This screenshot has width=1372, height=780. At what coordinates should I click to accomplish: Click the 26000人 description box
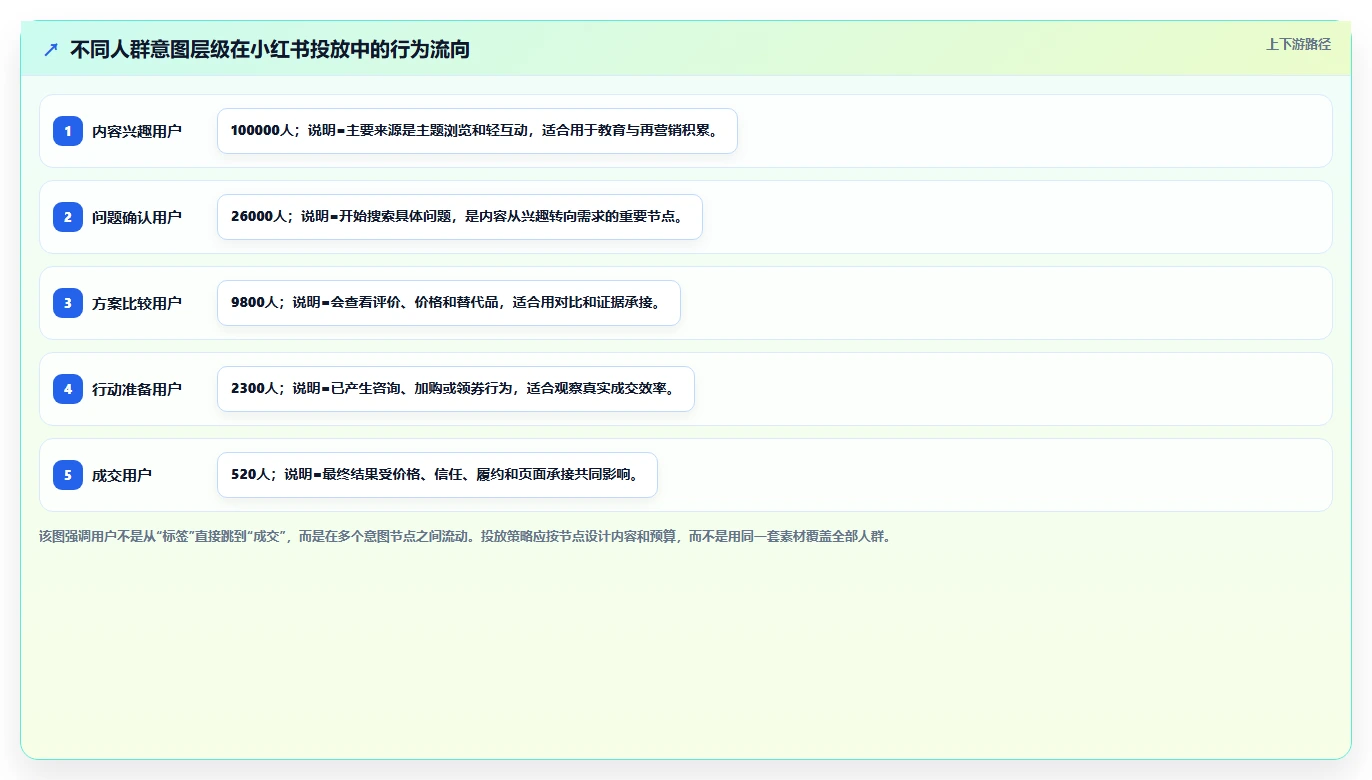pyautogui.click(x=460, y=217)
